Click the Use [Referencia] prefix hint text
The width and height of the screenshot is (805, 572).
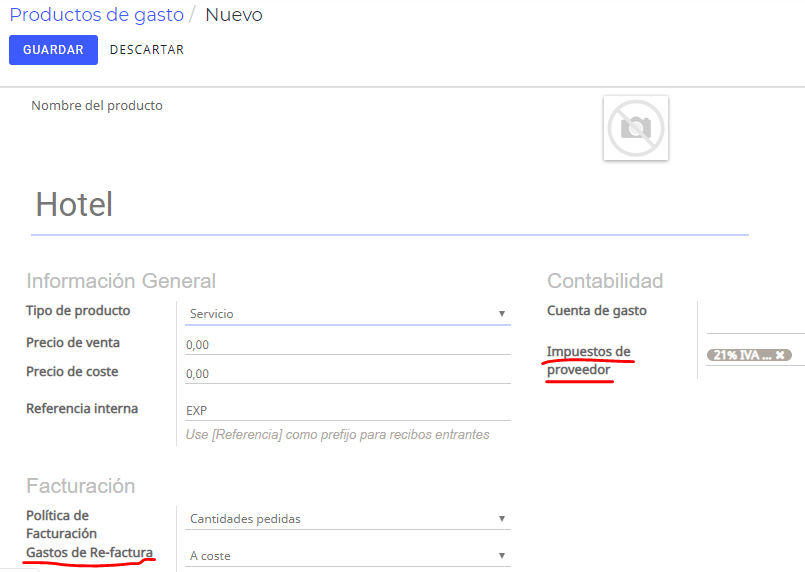click(x=337, y=434)
